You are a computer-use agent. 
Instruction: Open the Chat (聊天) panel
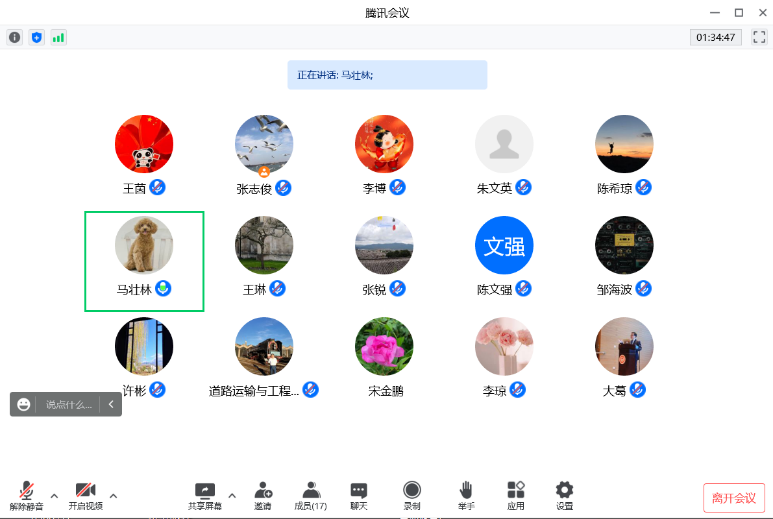(359, 495)
